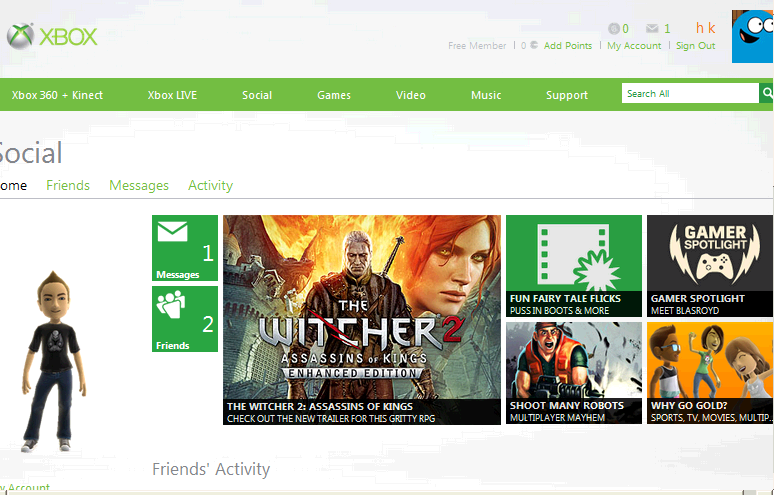Viewport: 774px width, 495px height.
Task: Switch to the Friends tab
Action: pyautogui.click(x=68, y=185)
